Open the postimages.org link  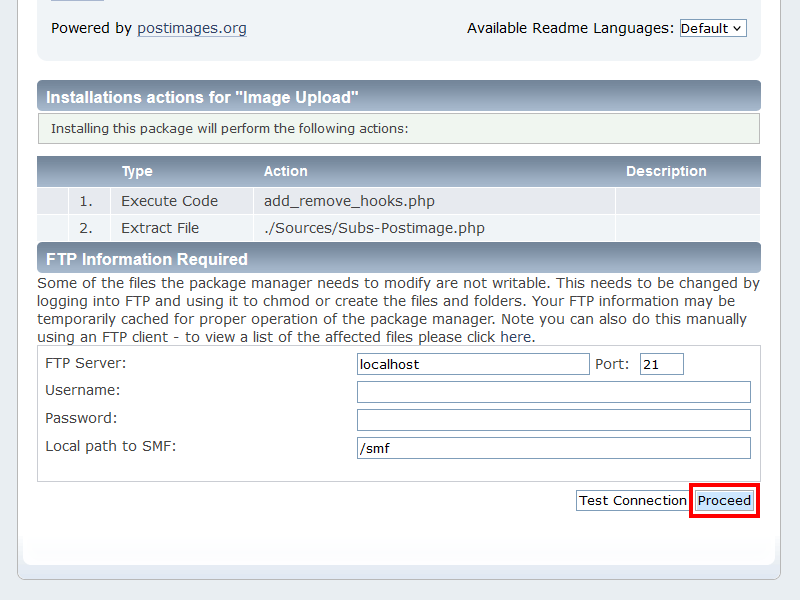click(x=191, y=29)
